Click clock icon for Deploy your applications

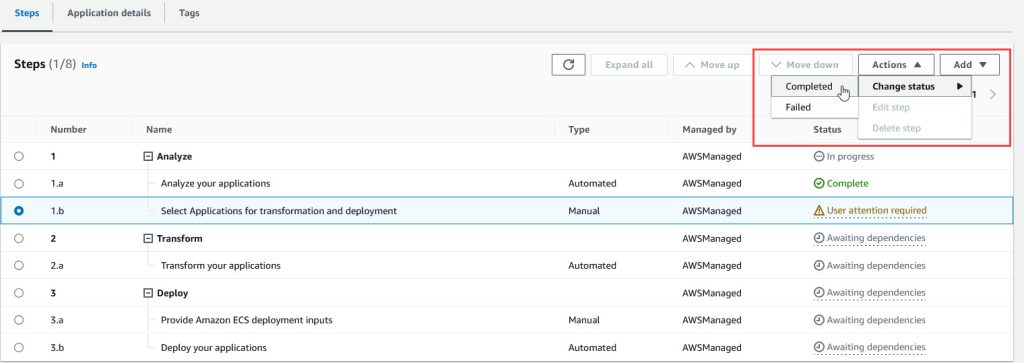click(x=818, y=347)
